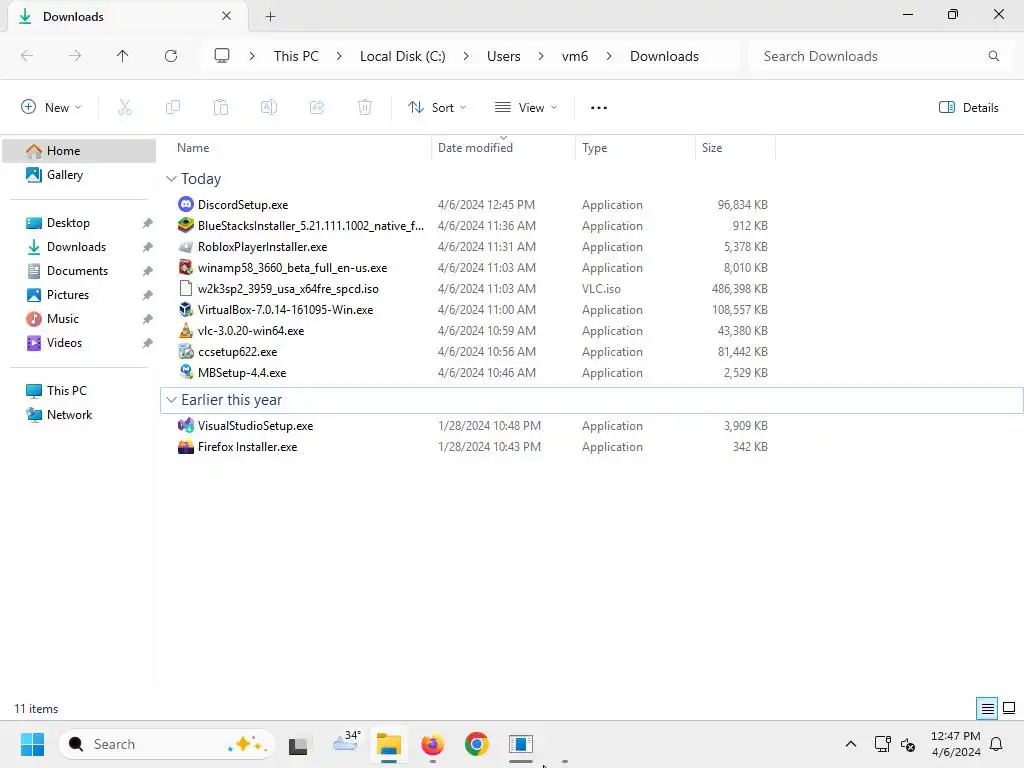Open the Windows Start menu
This screenshot has width=1024, height=768.
(32, 744)
